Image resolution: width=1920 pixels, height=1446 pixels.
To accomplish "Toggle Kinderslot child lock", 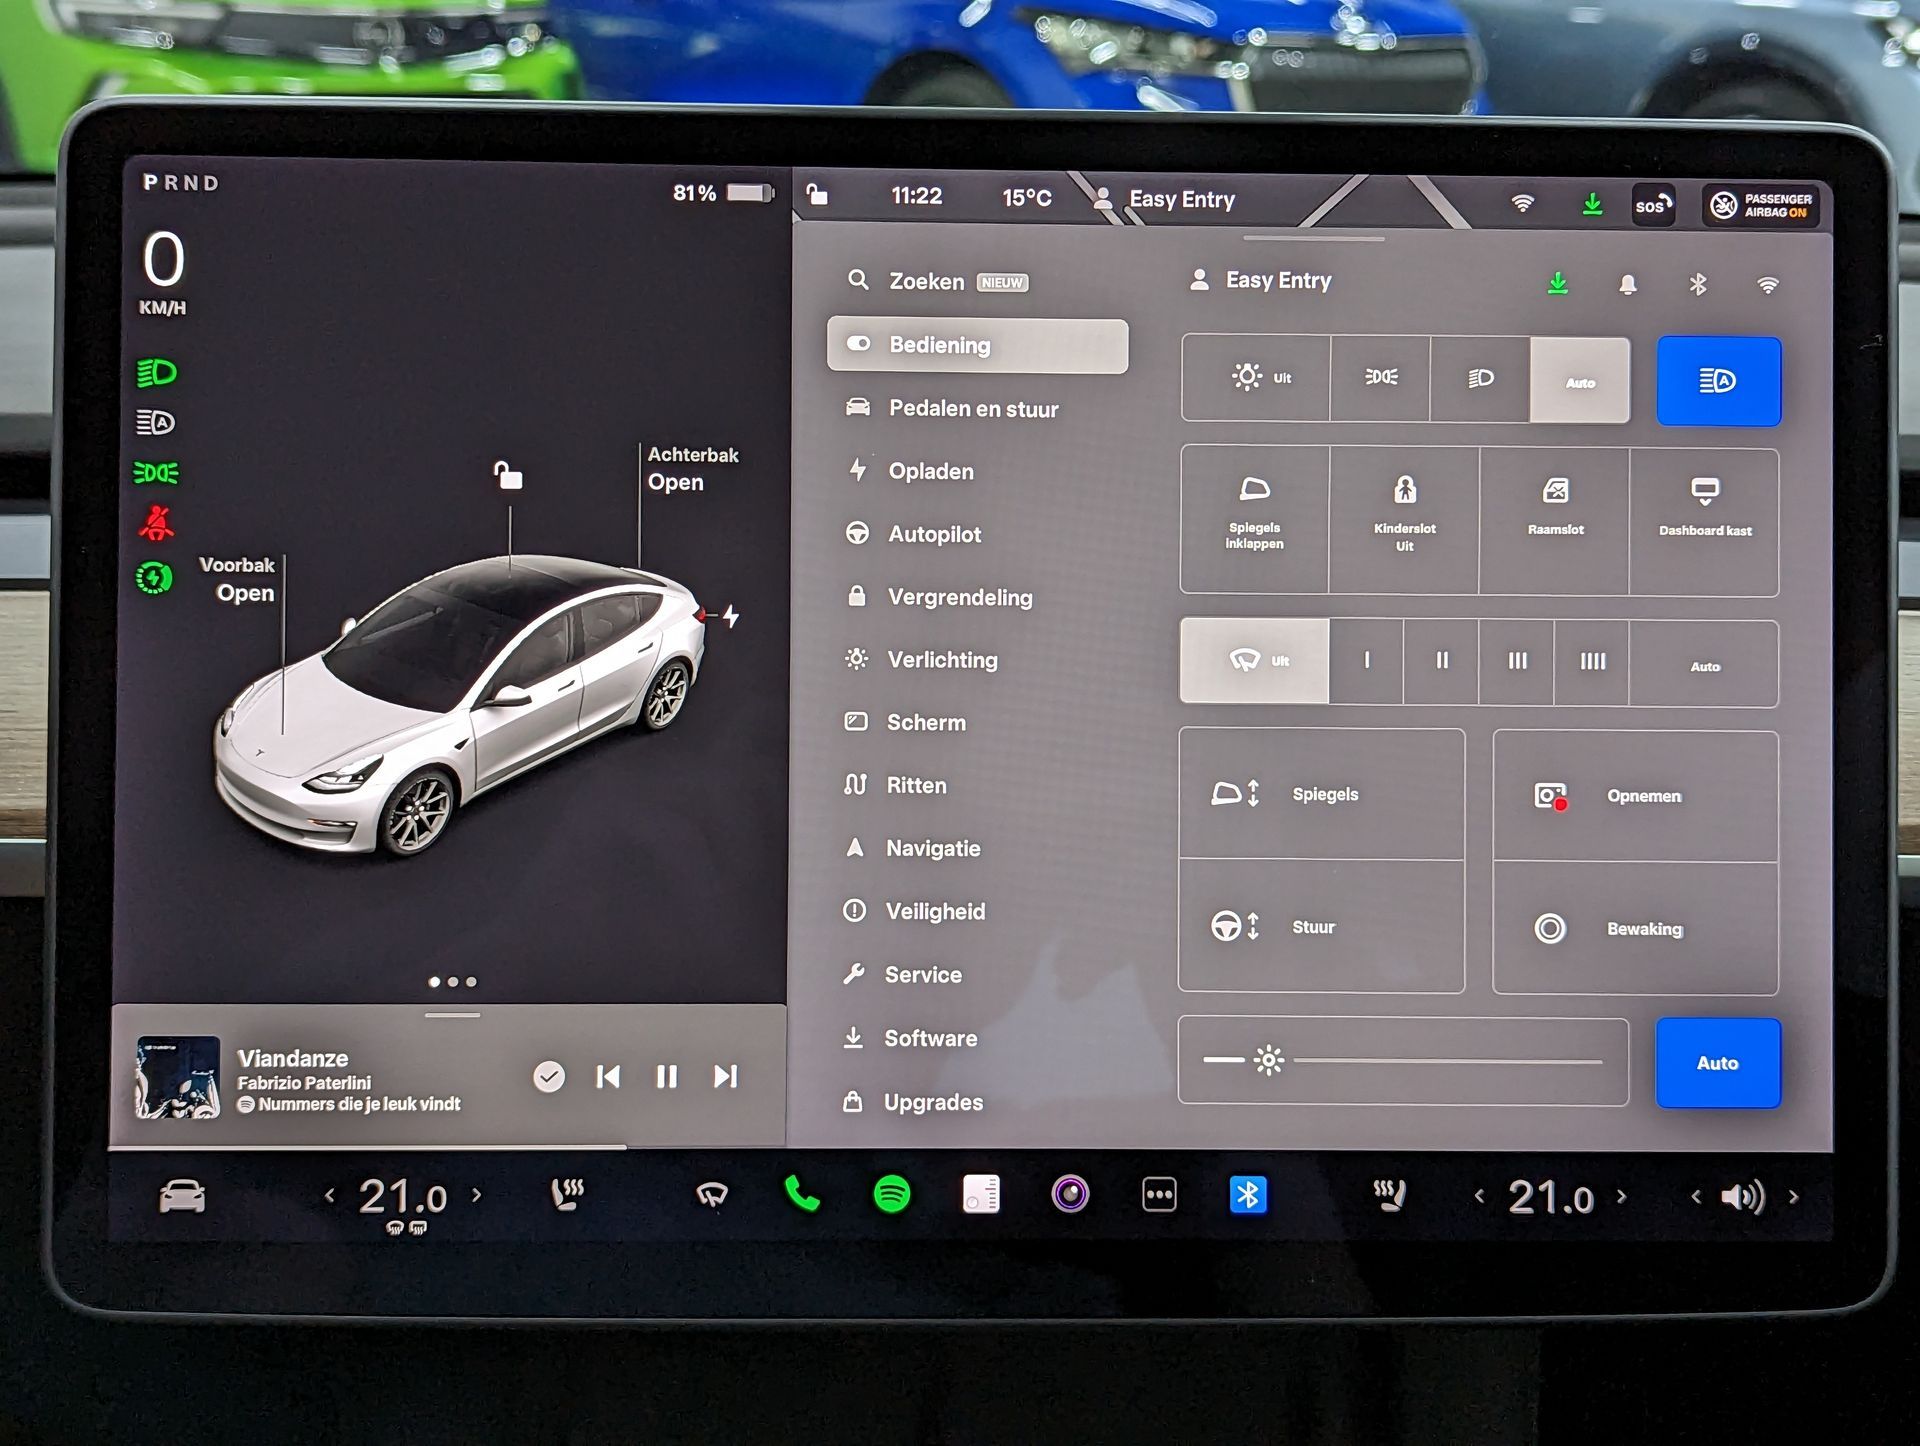I will [1404, 521].
